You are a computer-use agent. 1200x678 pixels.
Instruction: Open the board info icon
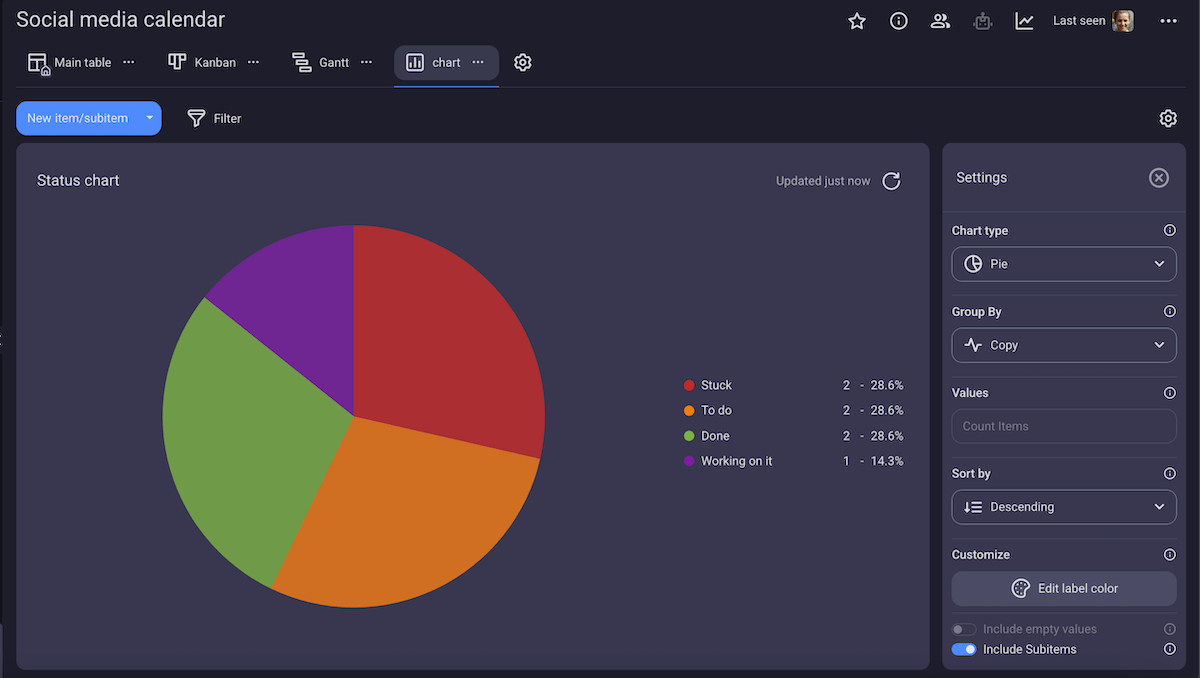pos(898,20)
